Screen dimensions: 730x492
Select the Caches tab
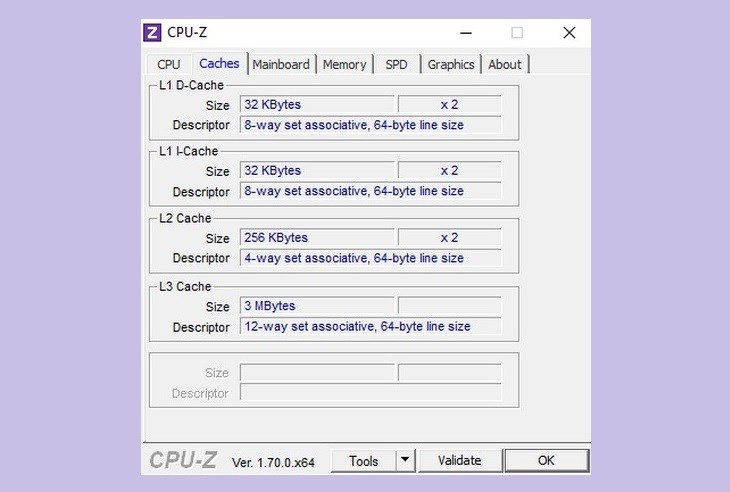tap(219, 63)
